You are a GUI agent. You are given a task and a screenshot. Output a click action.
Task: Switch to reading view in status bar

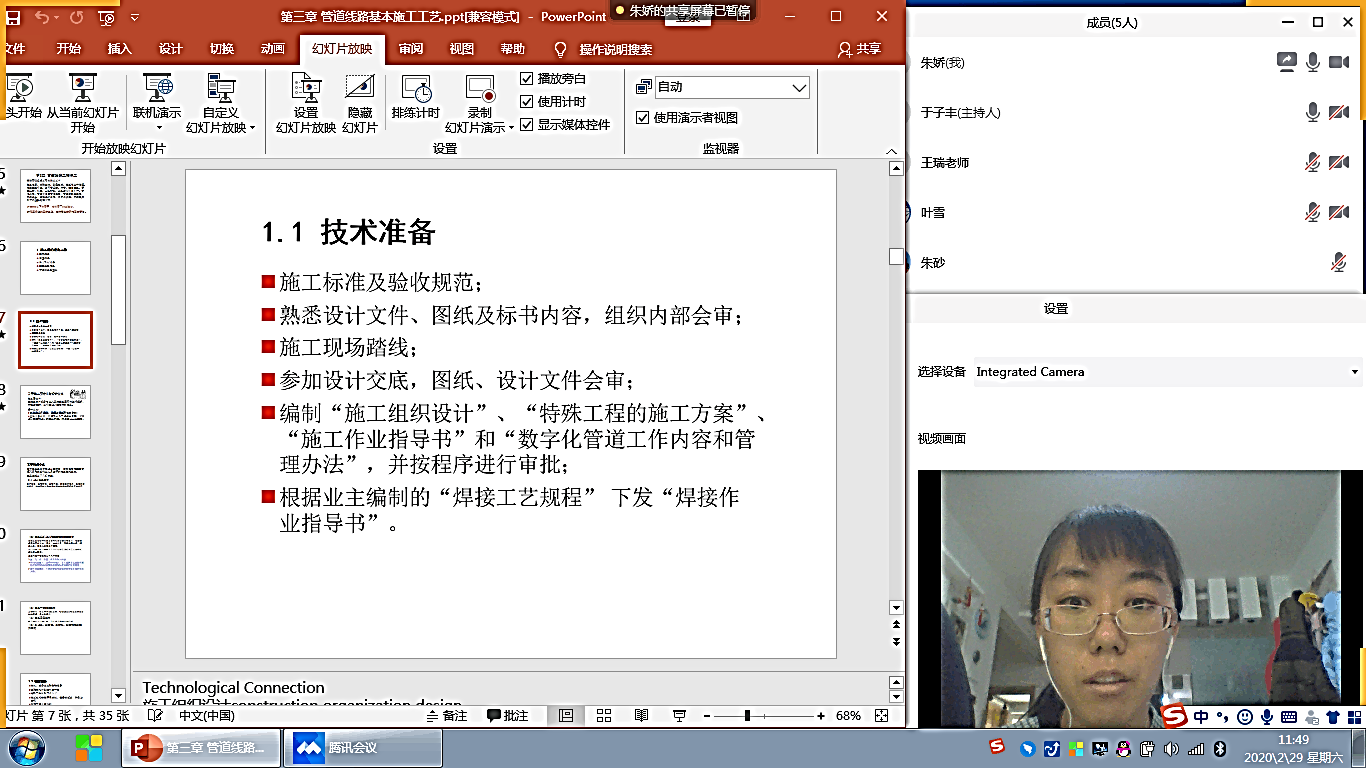[641, 716]
